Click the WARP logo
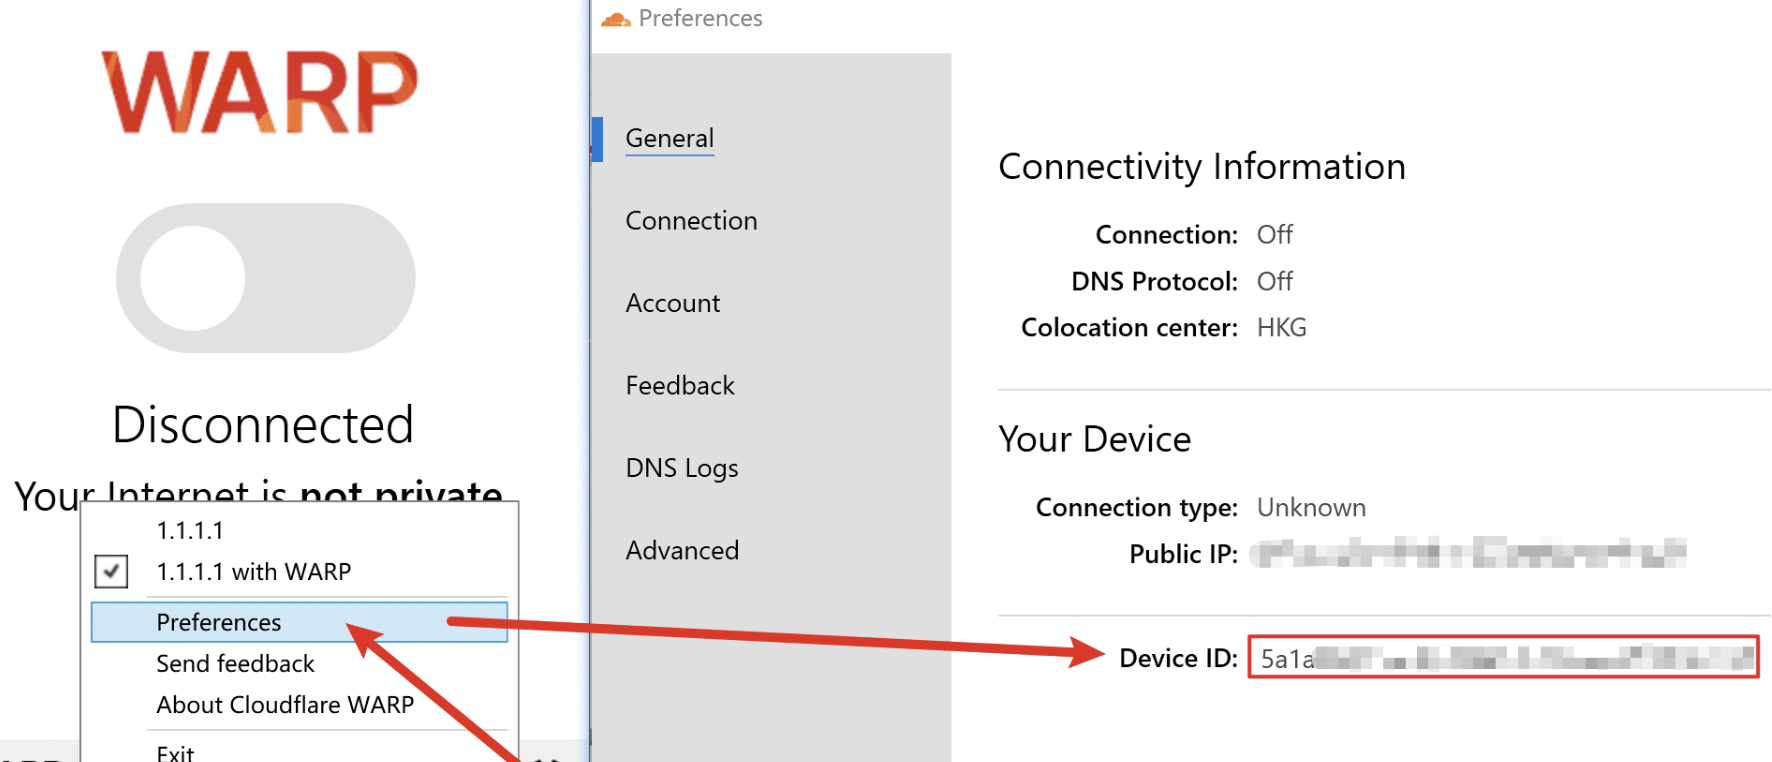Viewport: 1772px width, 762px height. pyautogui.click(x=260, y=92)
